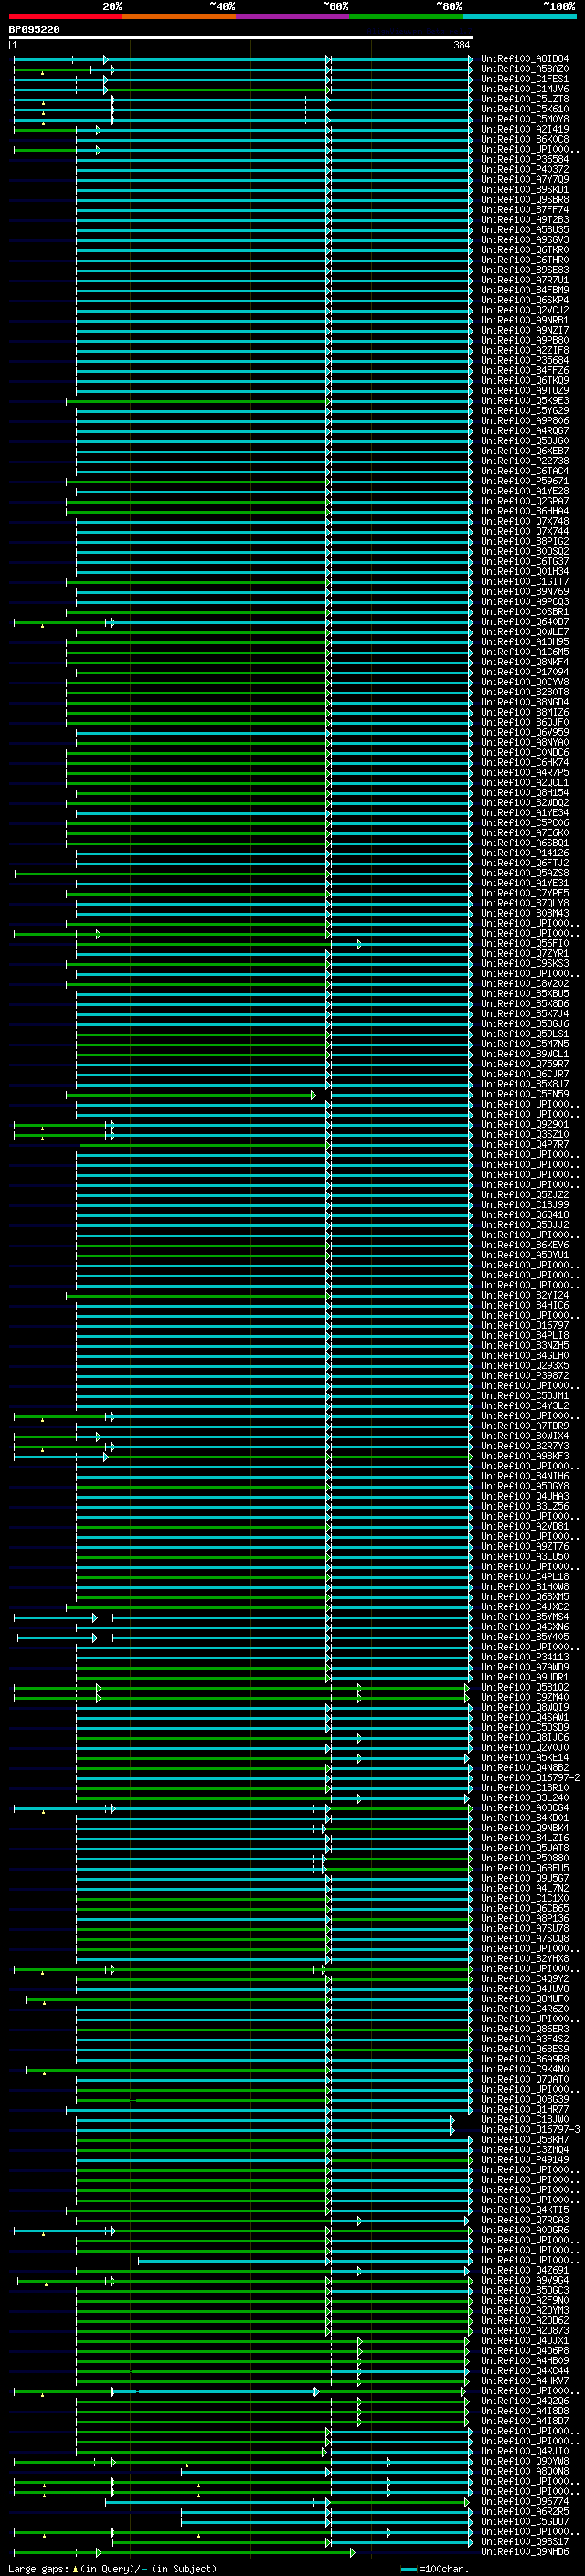Select hit label UniRef100_O96774
The image size is (585, 2576).
tap(525, 2501)
